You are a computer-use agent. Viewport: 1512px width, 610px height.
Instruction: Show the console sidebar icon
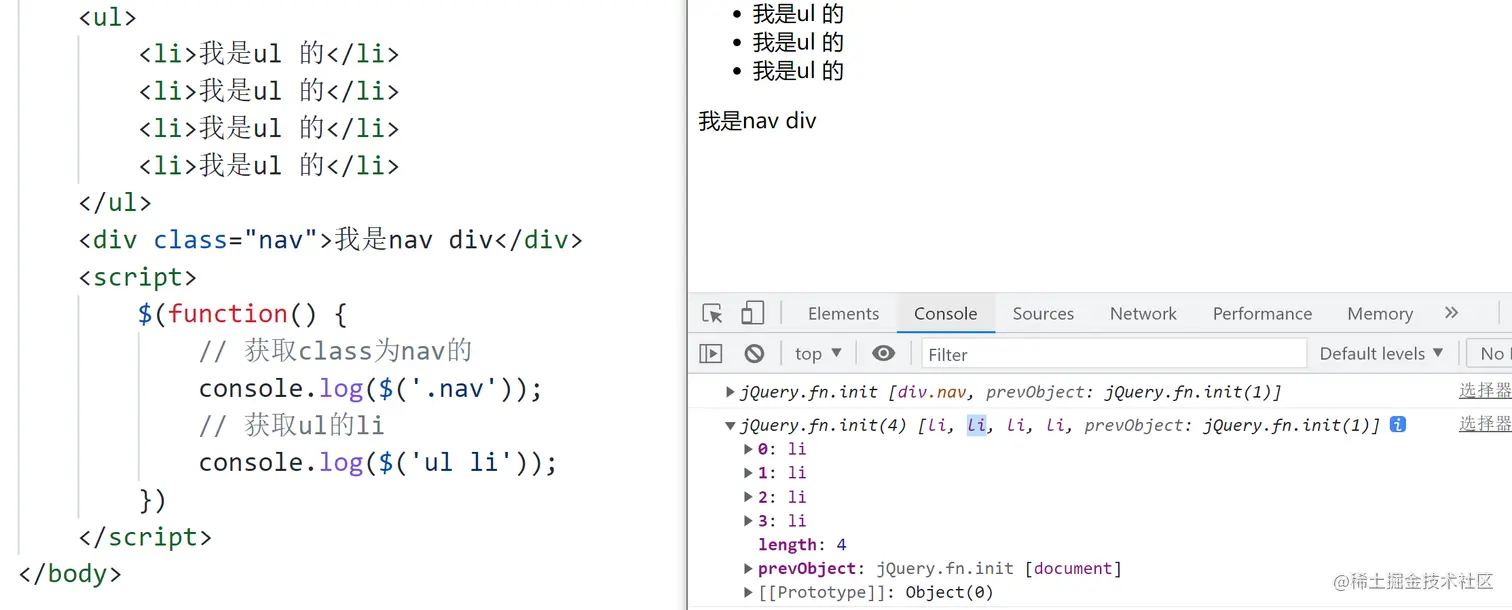pyautogui.click(x=711, y=353)
